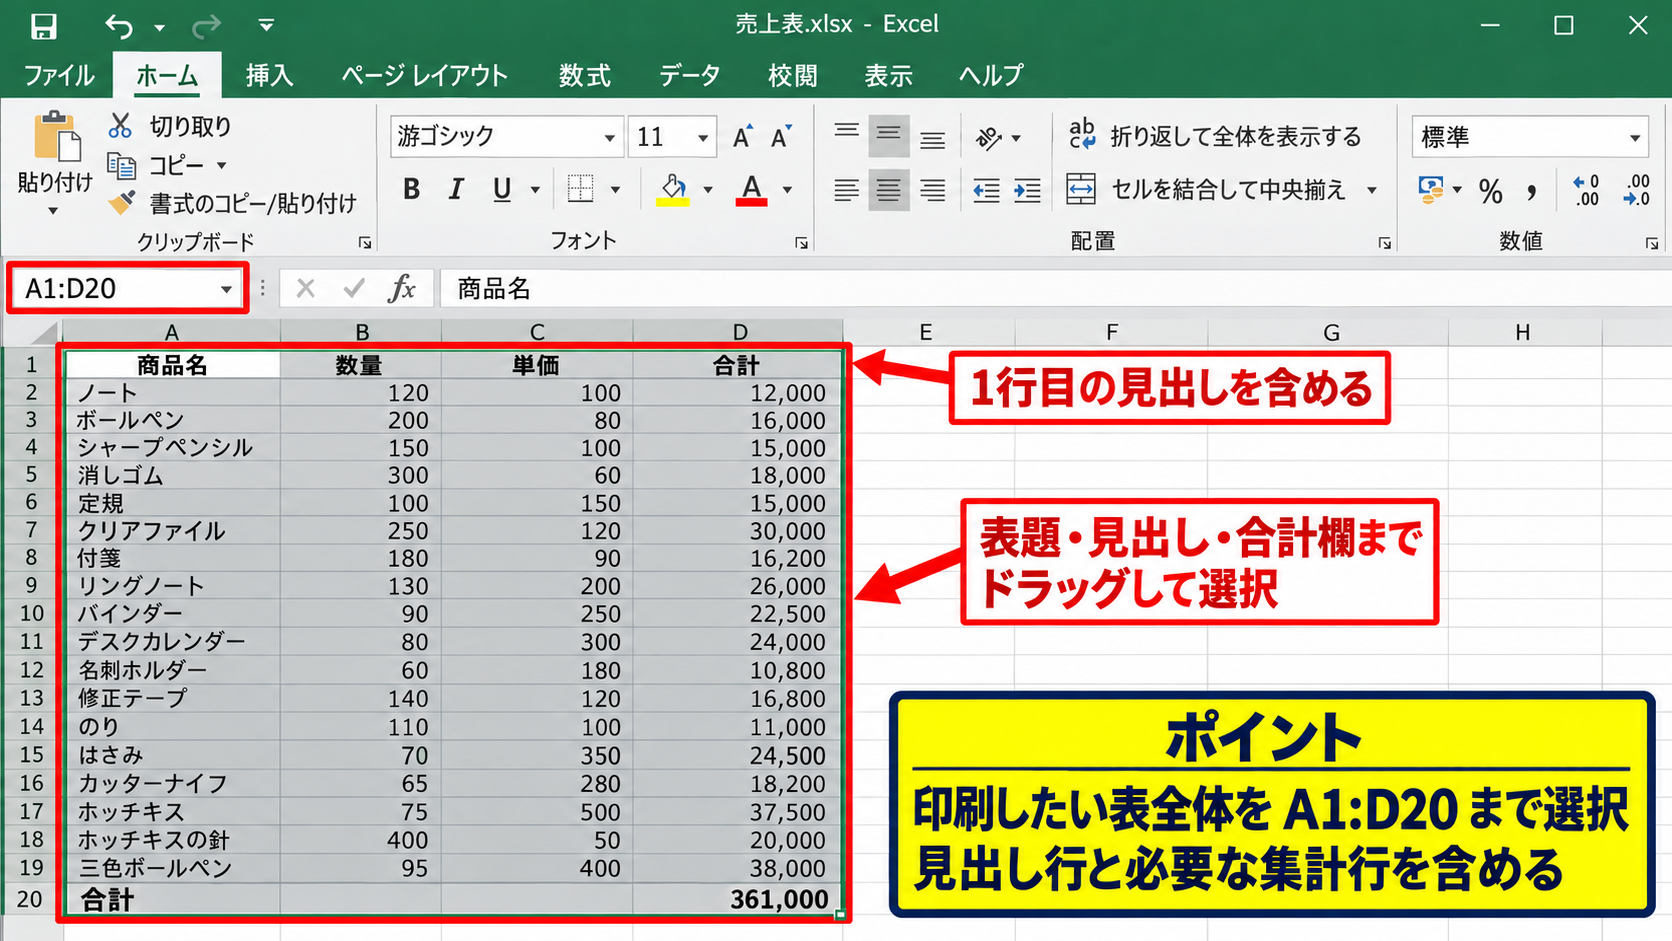Click the decrease font size icon
1672x941 pixels.
[x=781, y=137]
